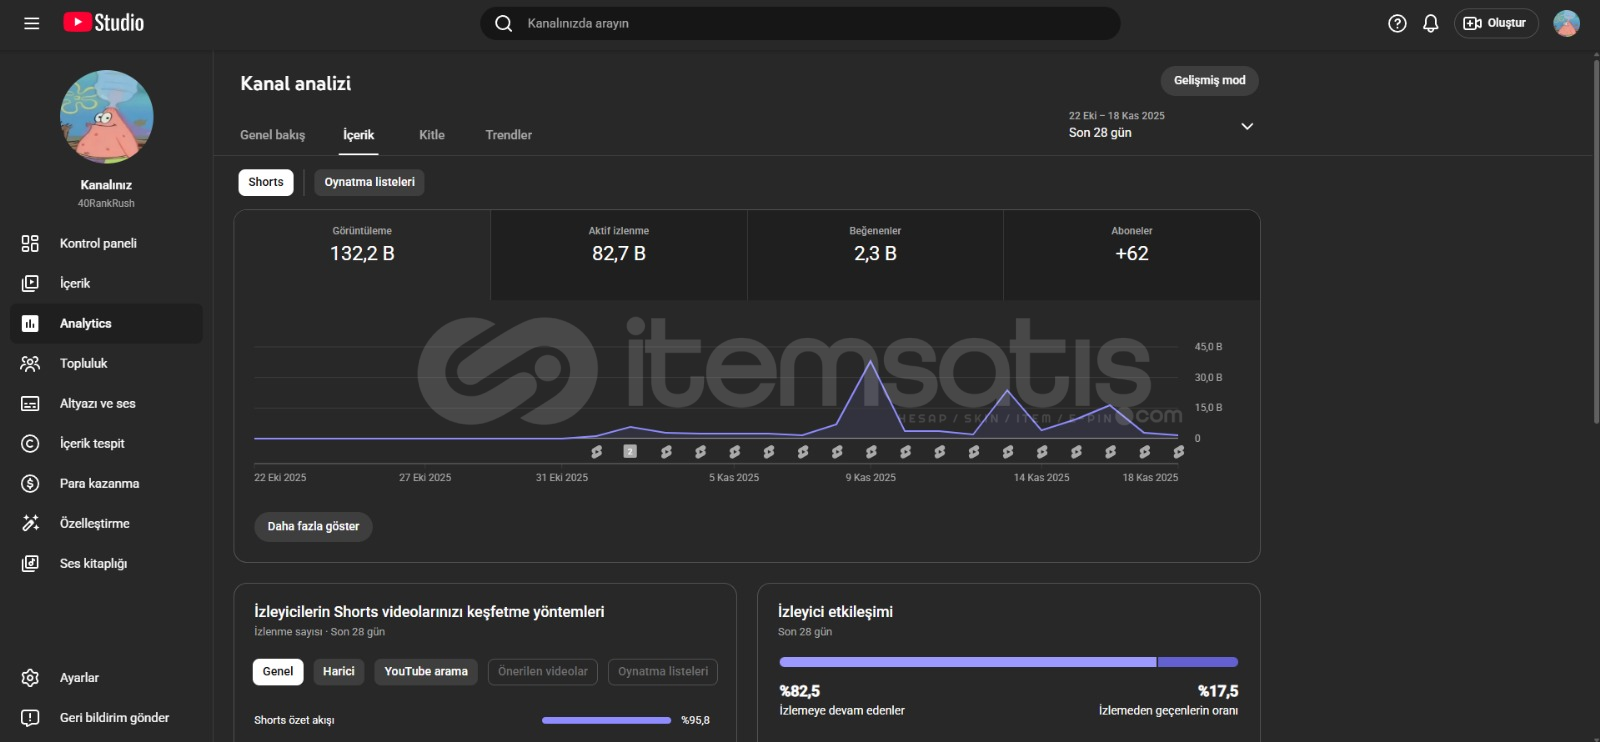Click the Oluştur create button
This screenshot has height=742, width=1600.
pyautogui.click(x=1495, y=23)
